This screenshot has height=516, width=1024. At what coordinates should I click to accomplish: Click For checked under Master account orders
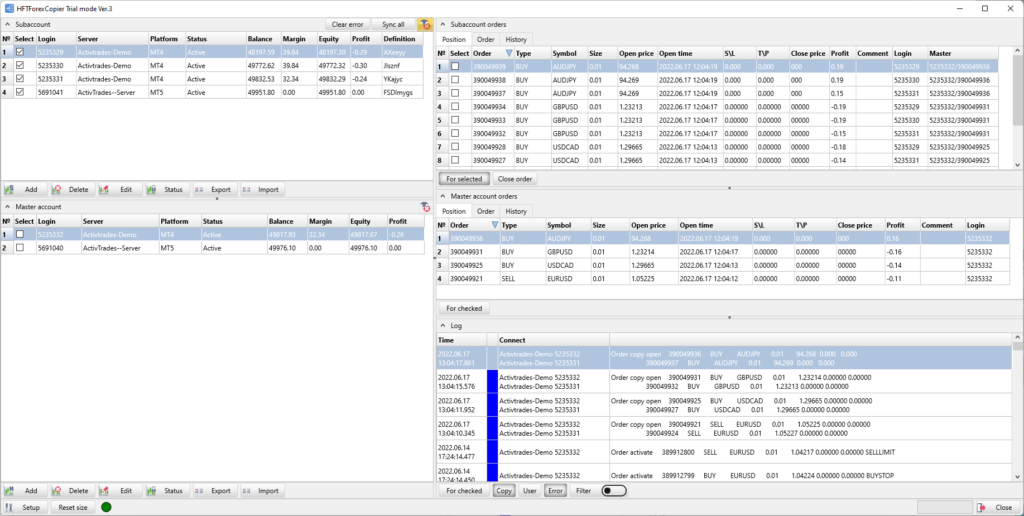[x=464, y=308]
